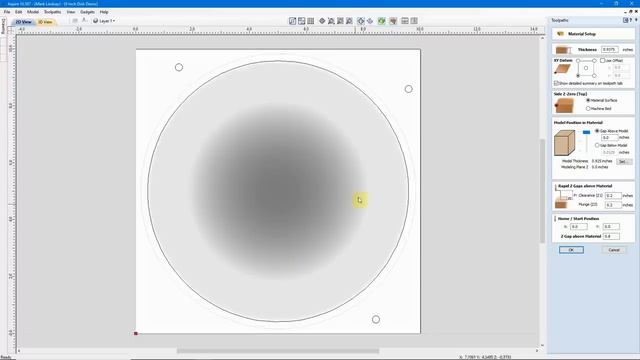Switch to the 2D View tab
This screenshot has height=360, width=640.
[x=23, y=22]
